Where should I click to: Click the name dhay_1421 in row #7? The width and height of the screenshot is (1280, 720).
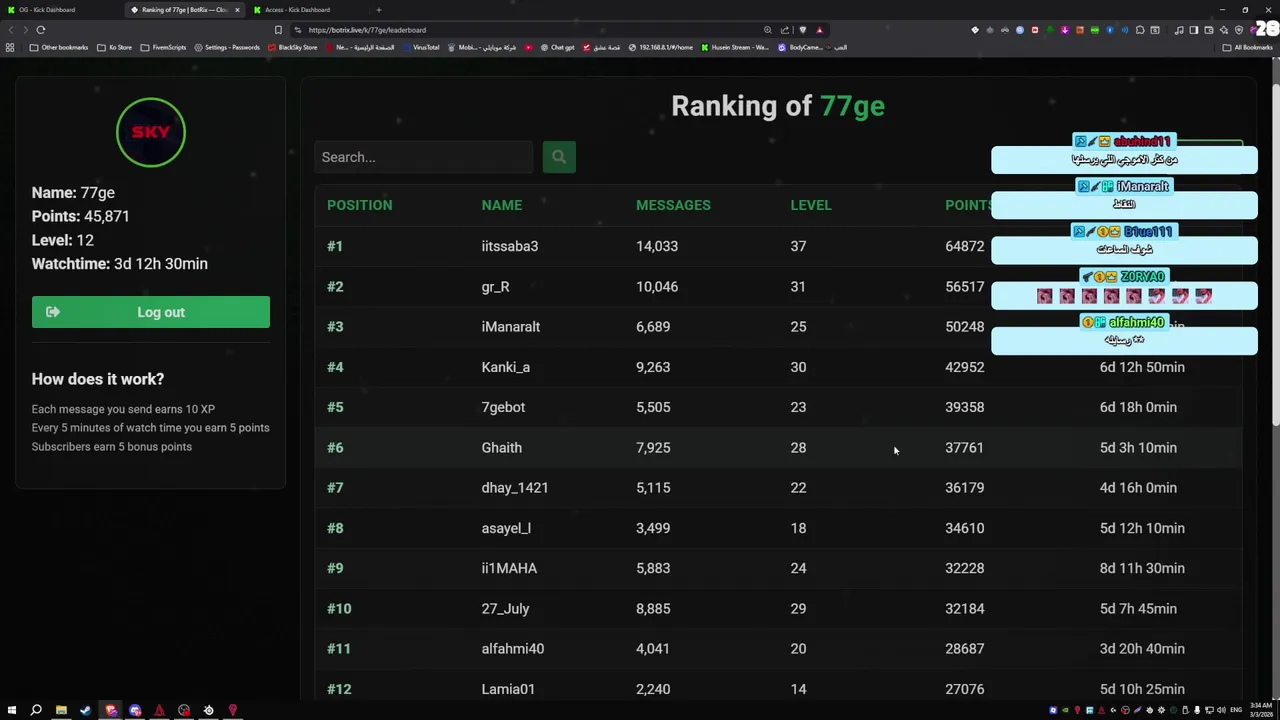[514, 488]
